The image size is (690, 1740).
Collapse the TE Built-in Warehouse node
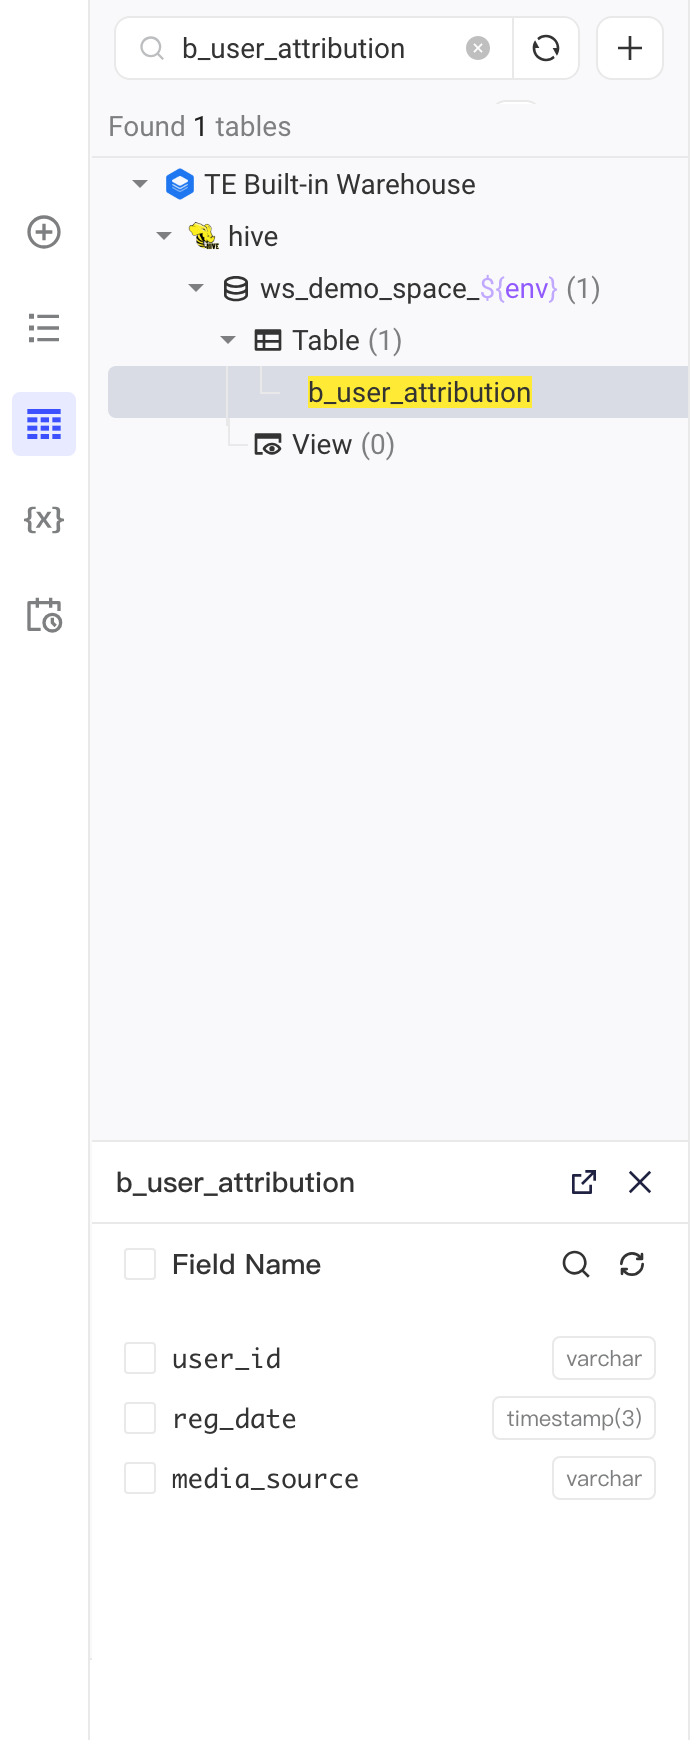pyautogui.click(x=140, y=184)
